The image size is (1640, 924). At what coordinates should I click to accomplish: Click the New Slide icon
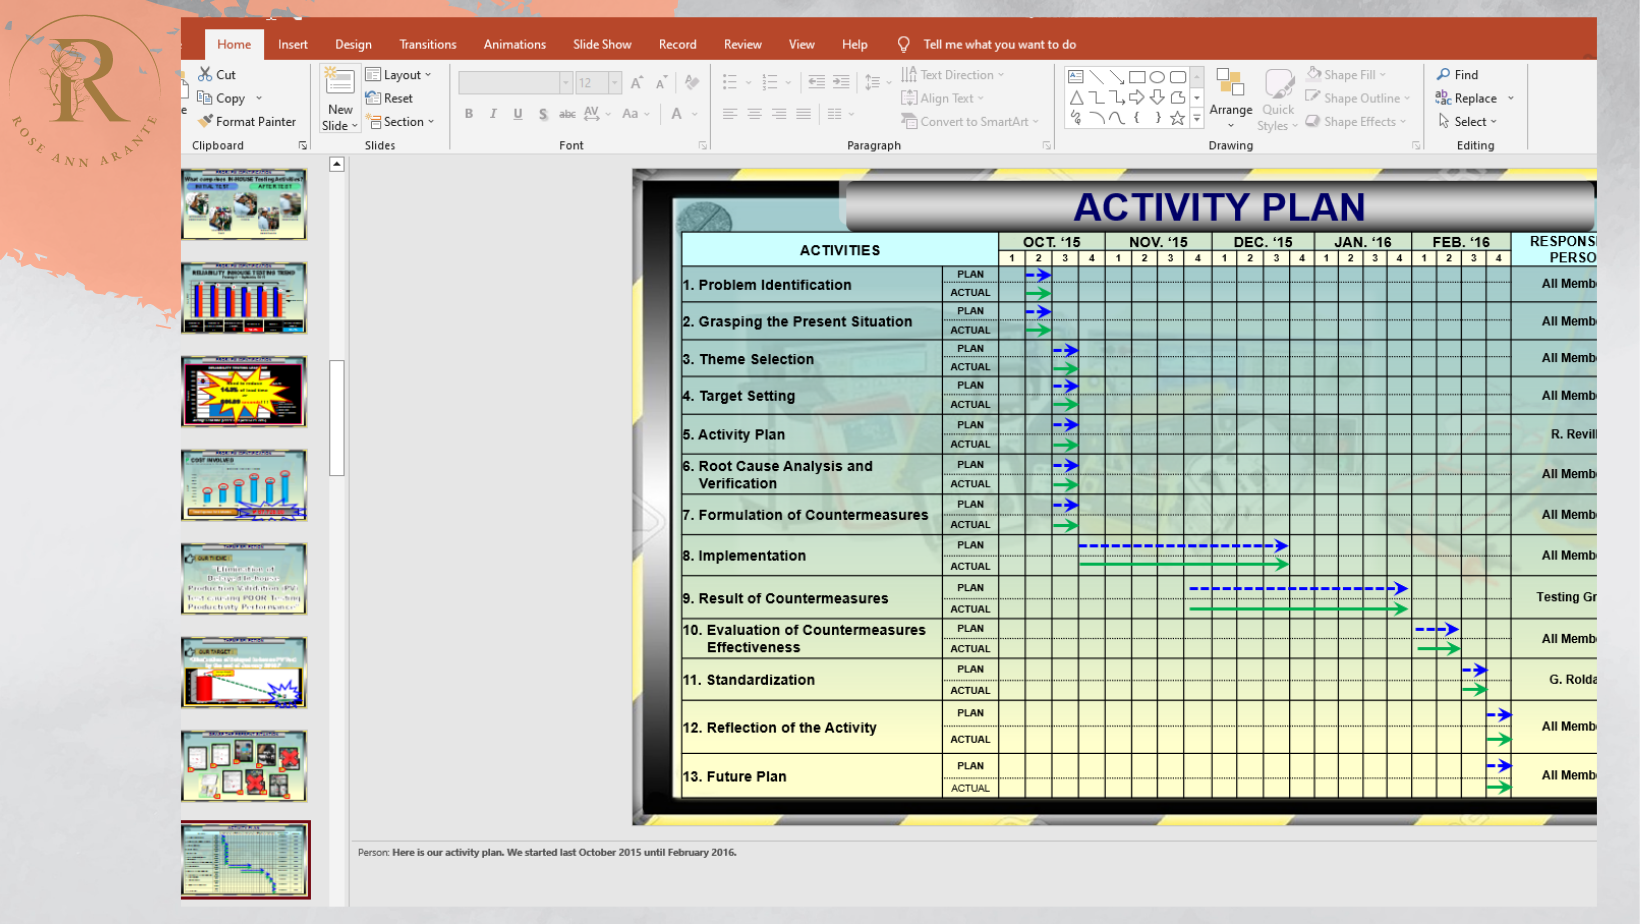point(340,81)
